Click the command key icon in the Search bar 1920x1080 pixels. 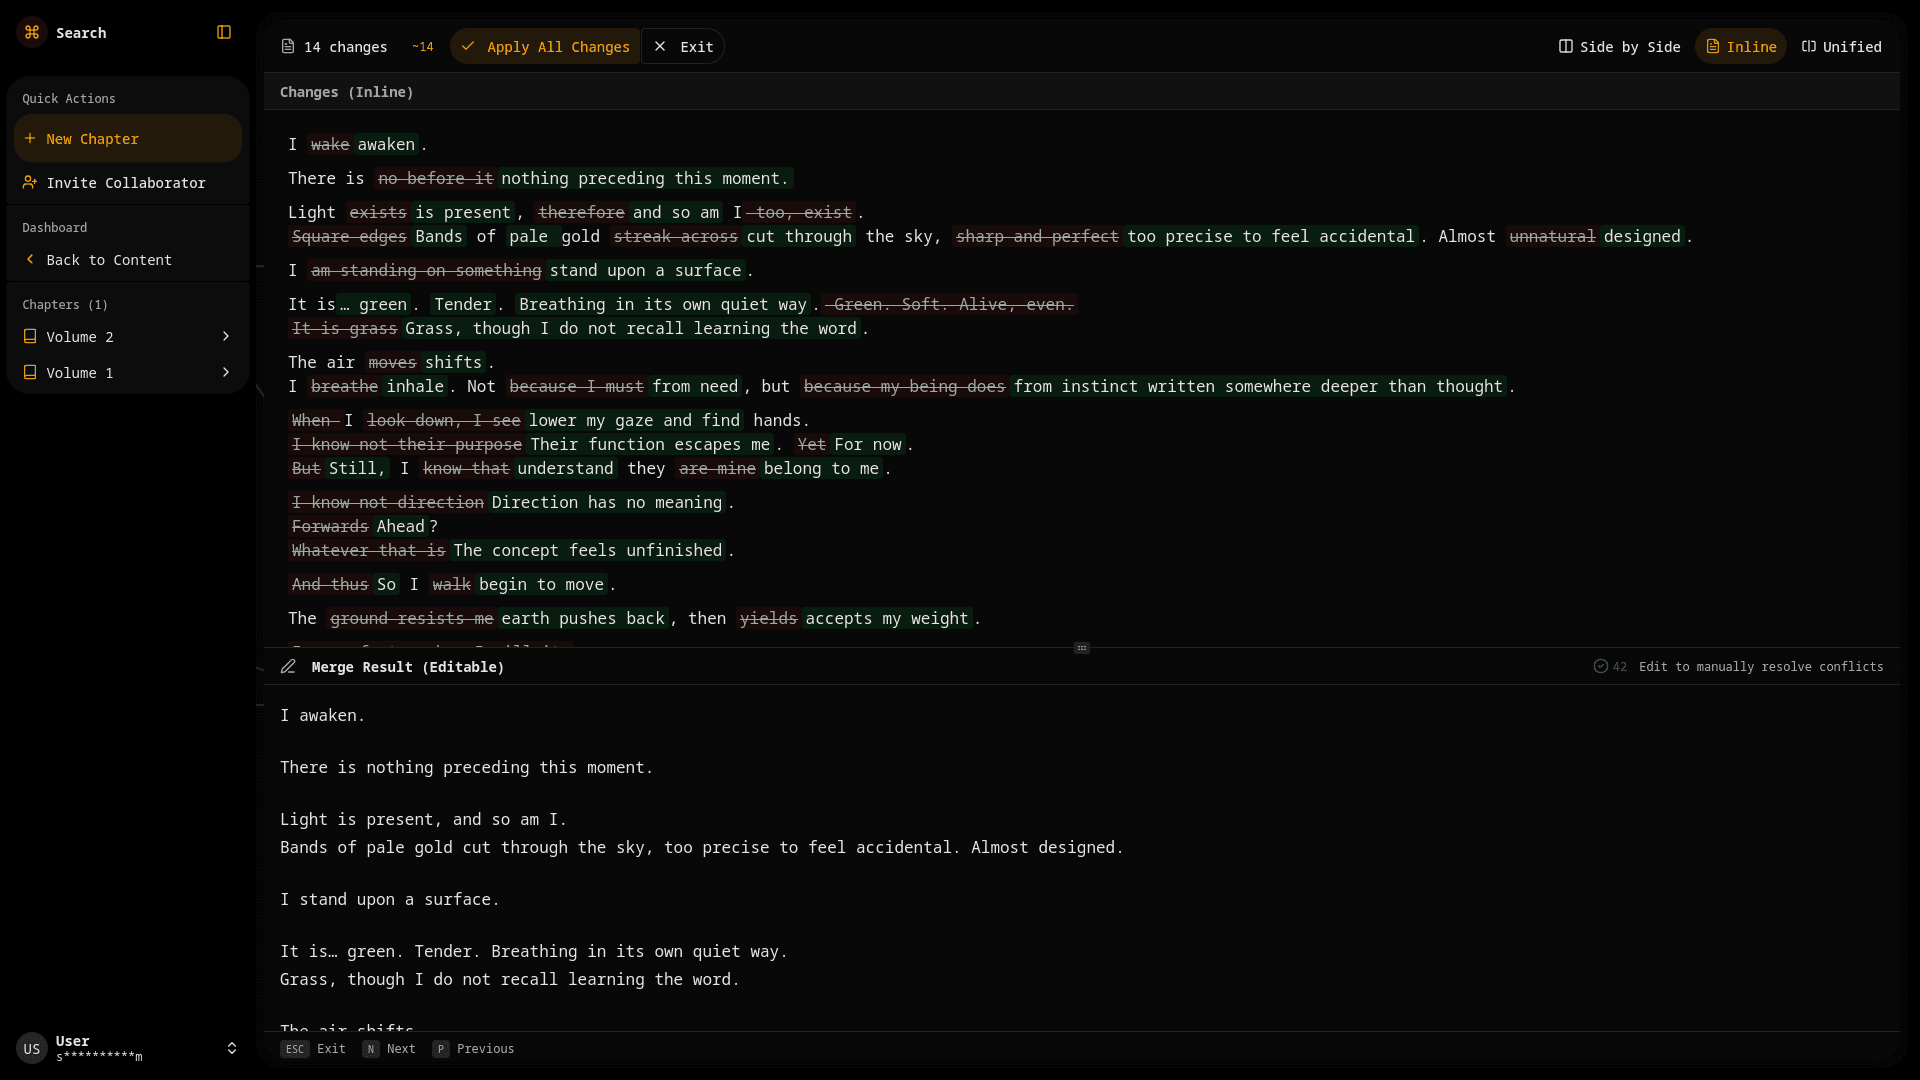point(31,32)
